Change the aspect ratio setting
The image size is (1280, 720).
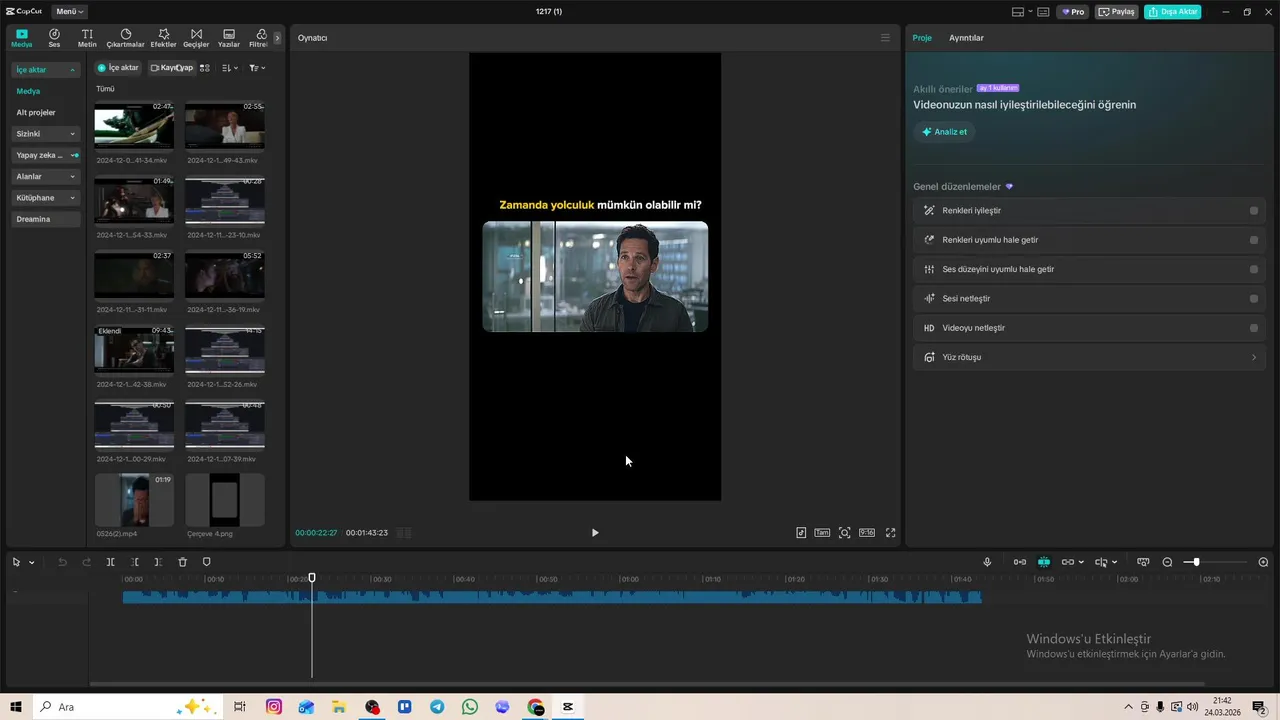tap(867, 533)
